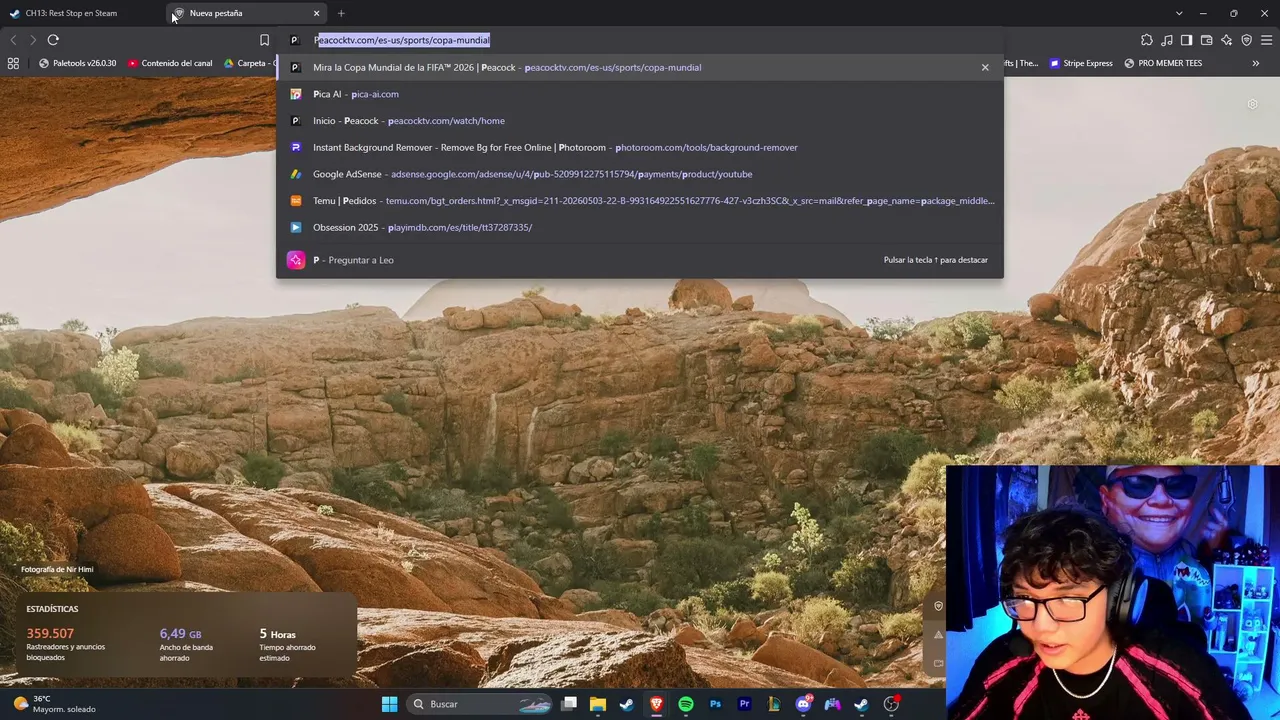1280x720 pixels.
Task: Open the first Steam icon beside File Explorer
Action: click(x=627, y=704)
